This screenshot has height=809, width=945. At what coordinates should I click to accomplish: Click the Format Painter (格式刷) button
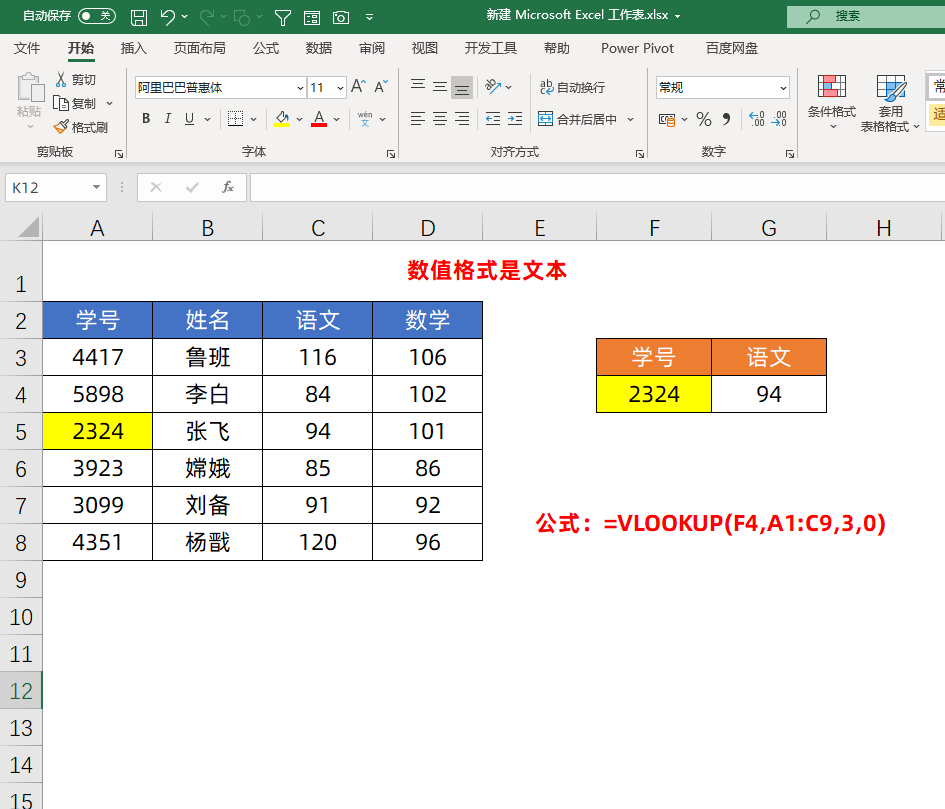[x=81, y=127]
